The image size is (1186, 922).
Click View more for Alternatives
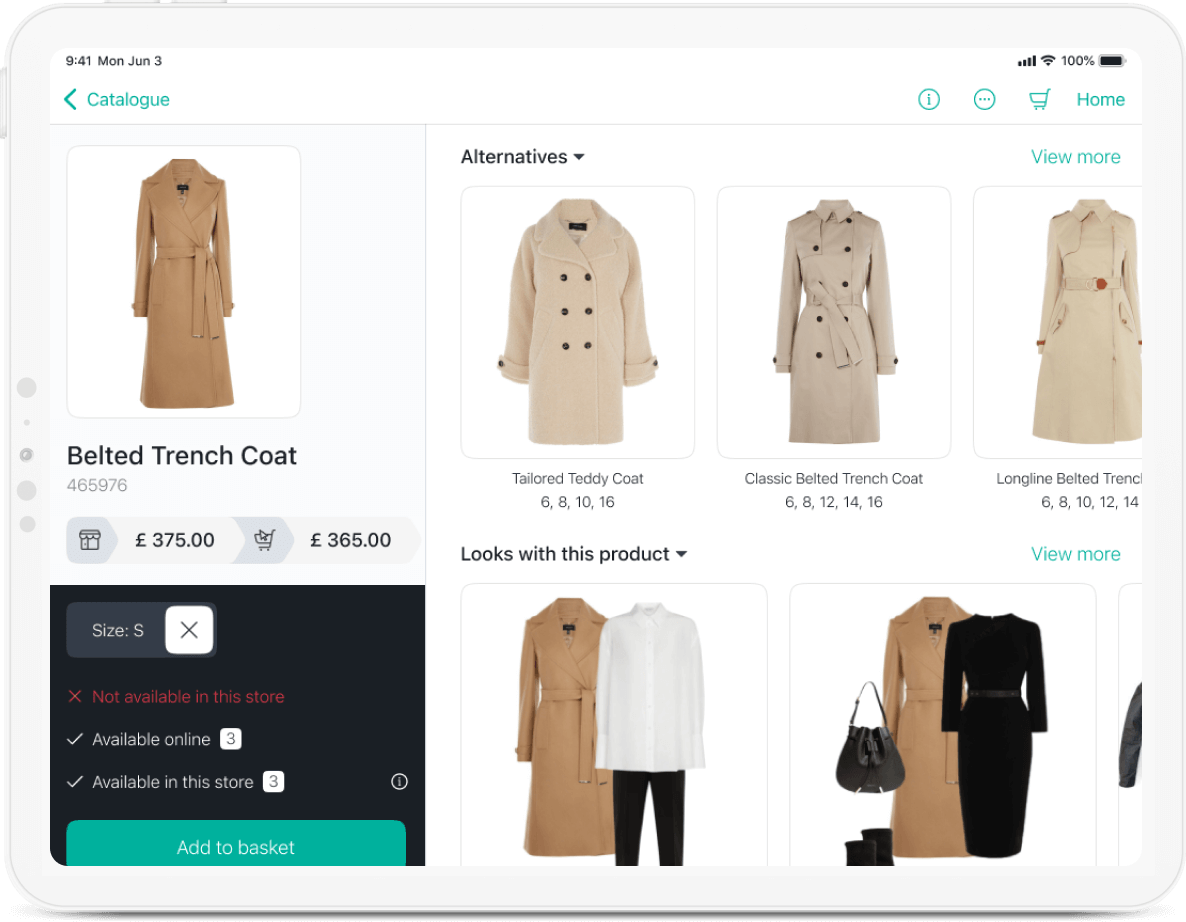click(1075, 157)
